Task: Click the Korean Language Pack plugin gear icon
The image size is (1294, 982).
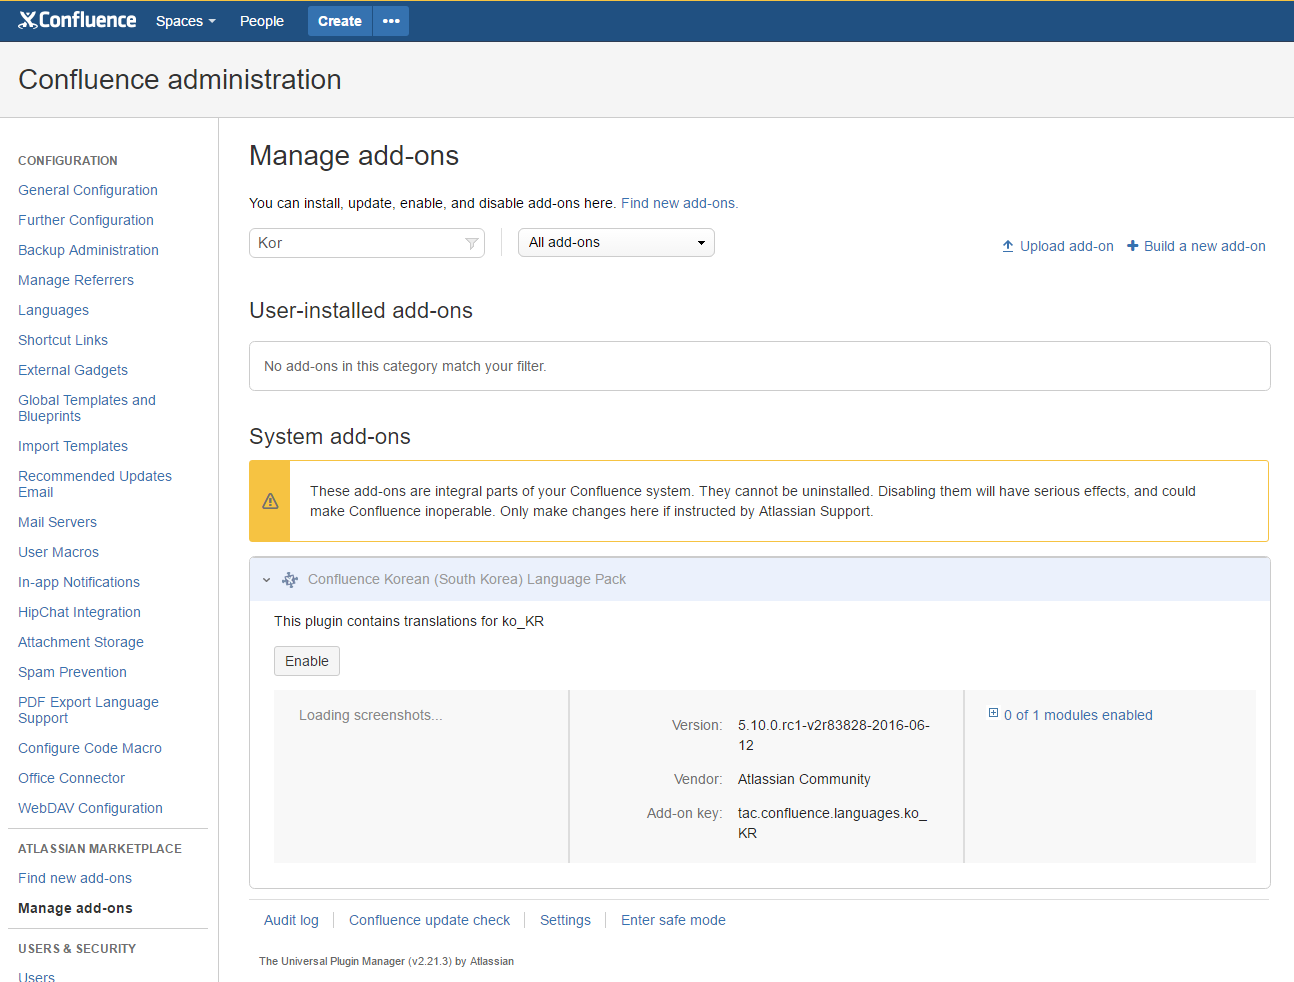Action: tap(290, 579)
